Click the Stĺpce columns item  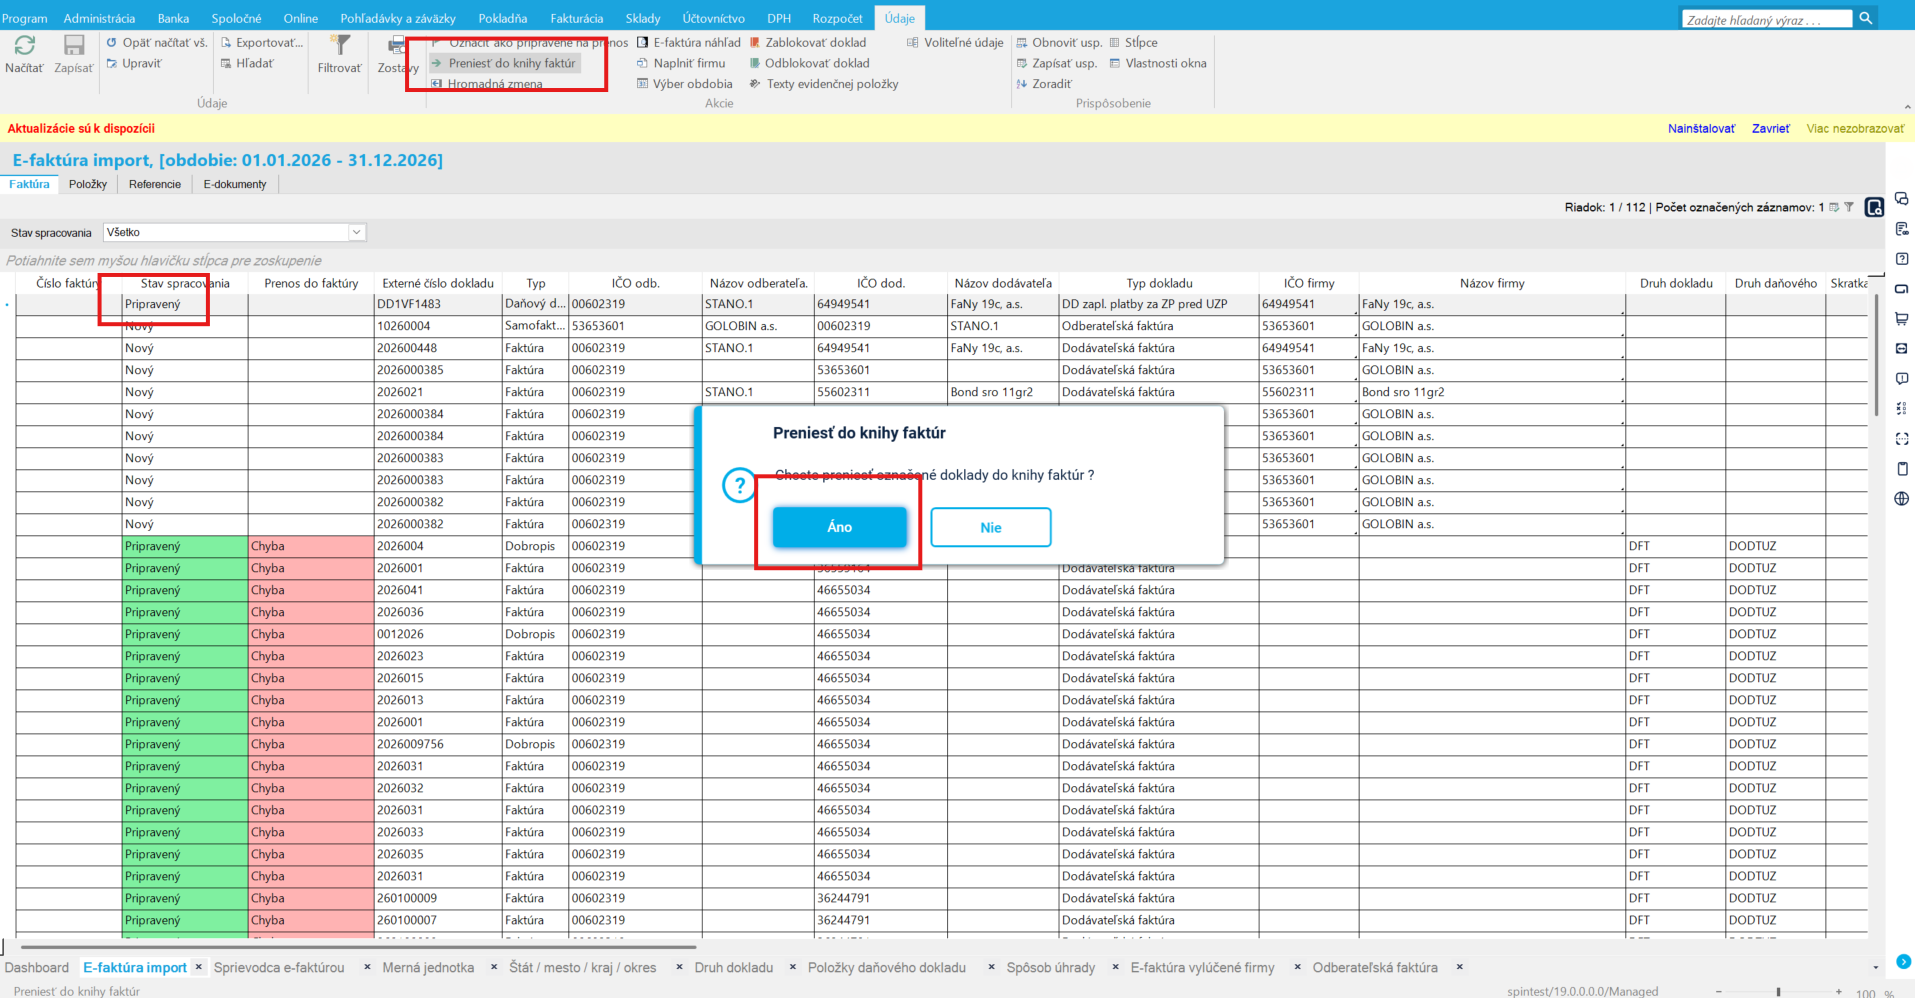point(1133,43)
